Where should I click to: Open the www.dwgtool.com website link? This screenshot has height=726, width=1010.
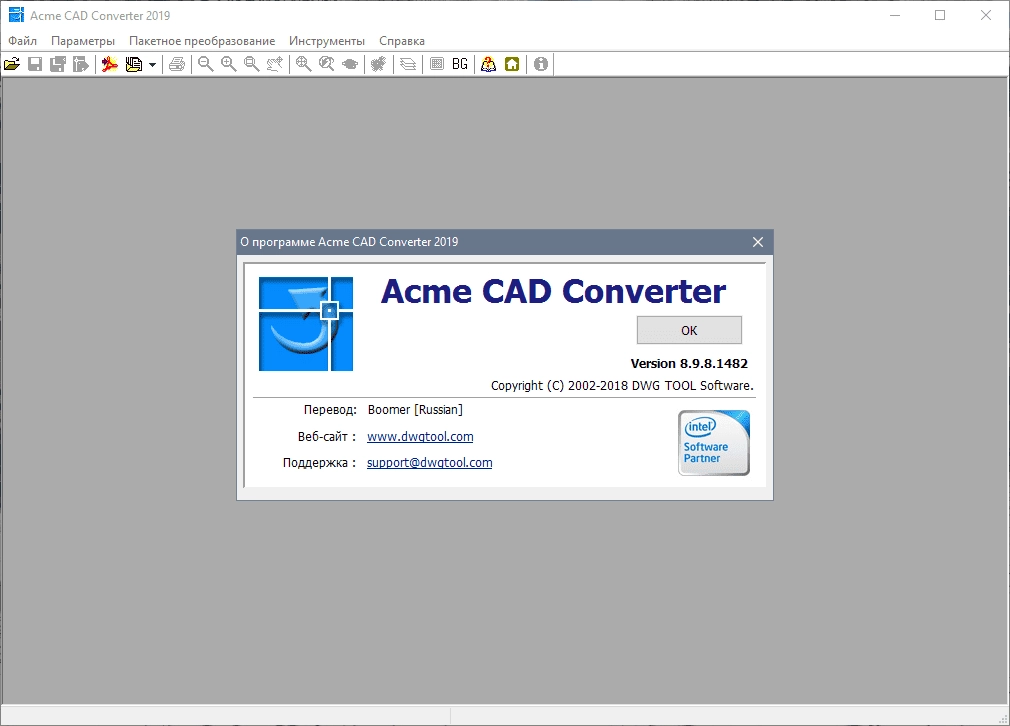coord(420,436)
